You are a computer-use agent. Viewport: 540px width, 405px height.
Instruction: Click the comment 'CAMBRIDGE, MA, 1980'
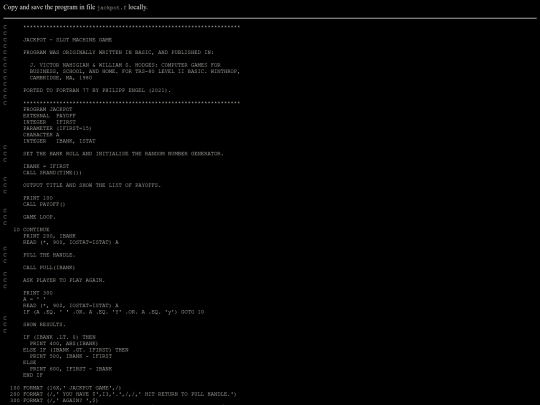pyautogui.click(x=61, y=77)
